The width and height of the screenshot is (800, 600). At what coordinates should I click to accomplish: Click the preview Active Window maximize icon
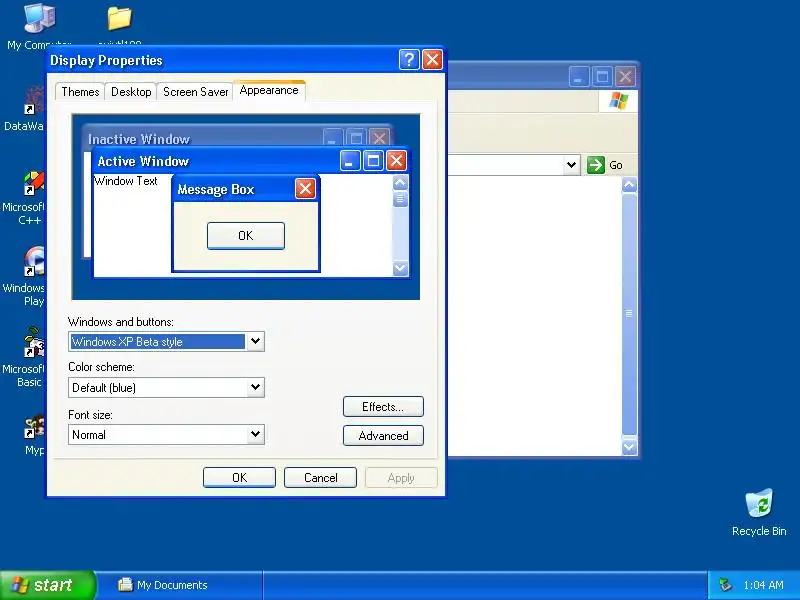point(373,161)
